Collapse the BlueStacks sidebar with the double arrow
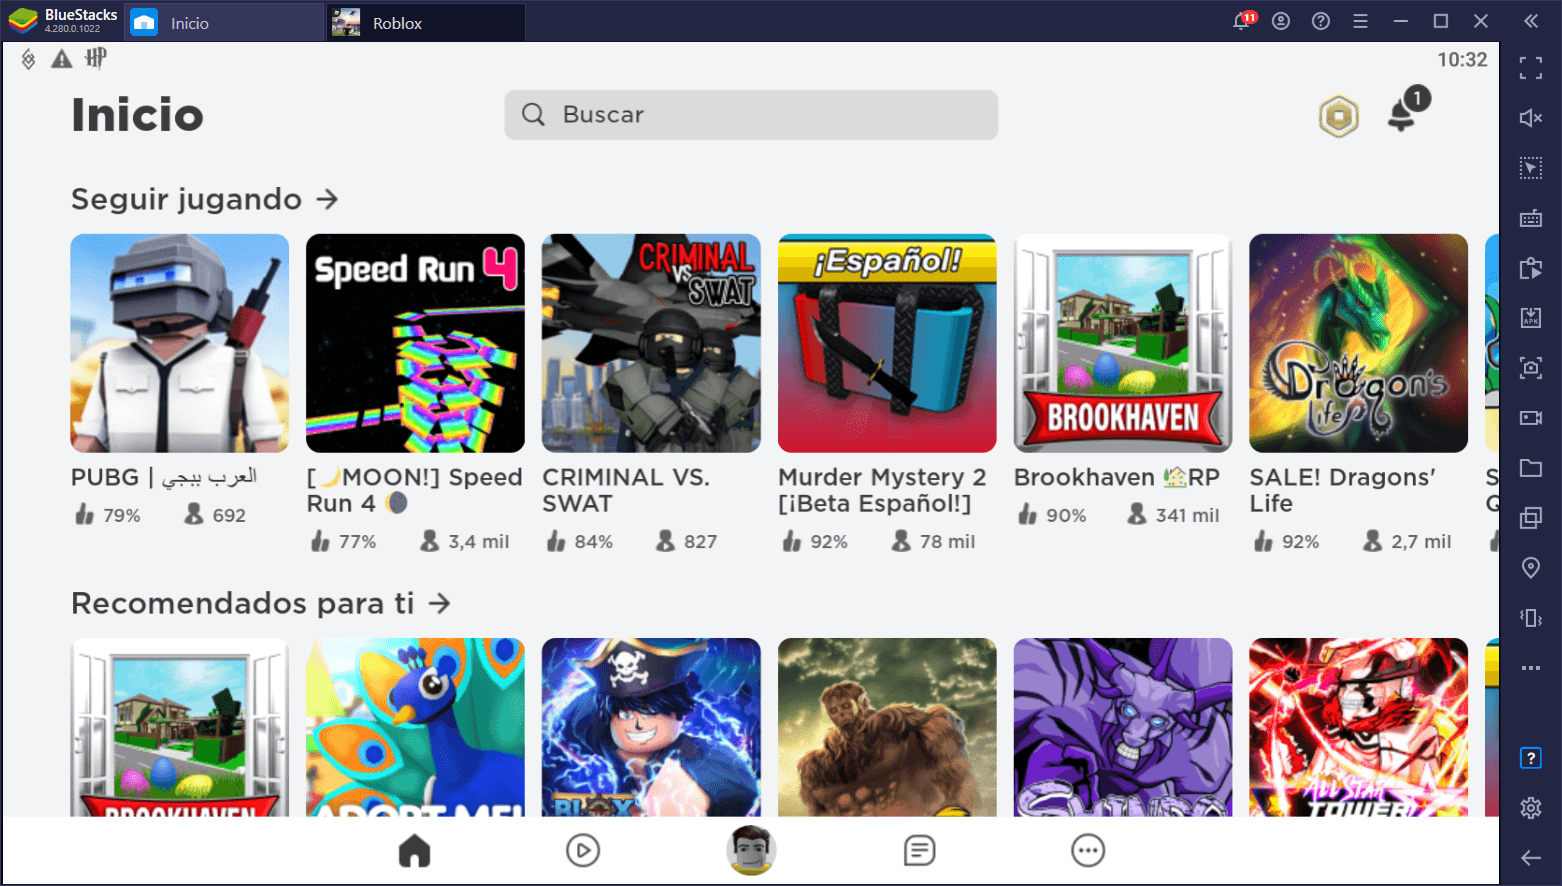 (x=1531, y=21)
